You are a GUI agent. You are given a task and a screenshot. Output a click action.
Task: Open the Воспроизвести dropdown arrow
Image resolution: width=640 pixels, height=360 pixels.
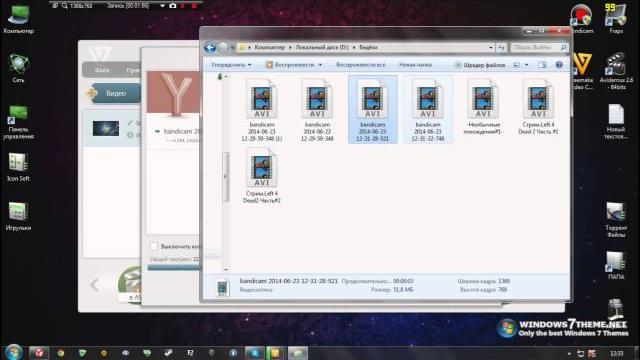pos(320,64)
